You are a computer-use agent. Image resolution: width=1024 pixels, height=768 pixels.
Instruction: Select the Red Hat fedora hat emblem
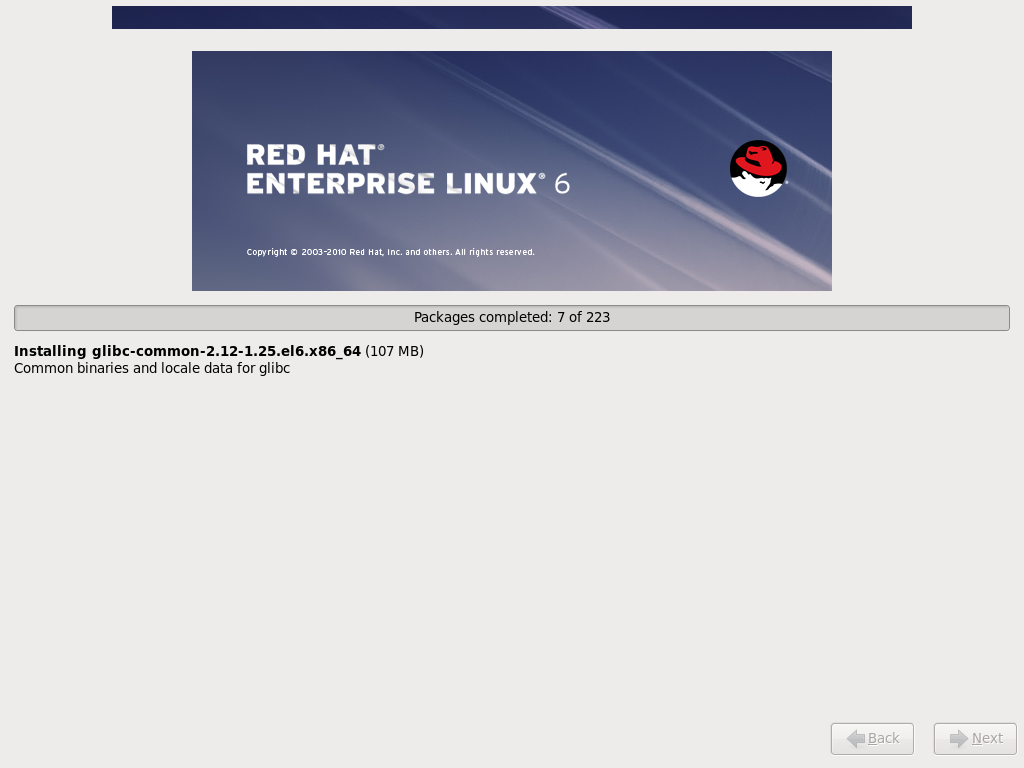758,160
